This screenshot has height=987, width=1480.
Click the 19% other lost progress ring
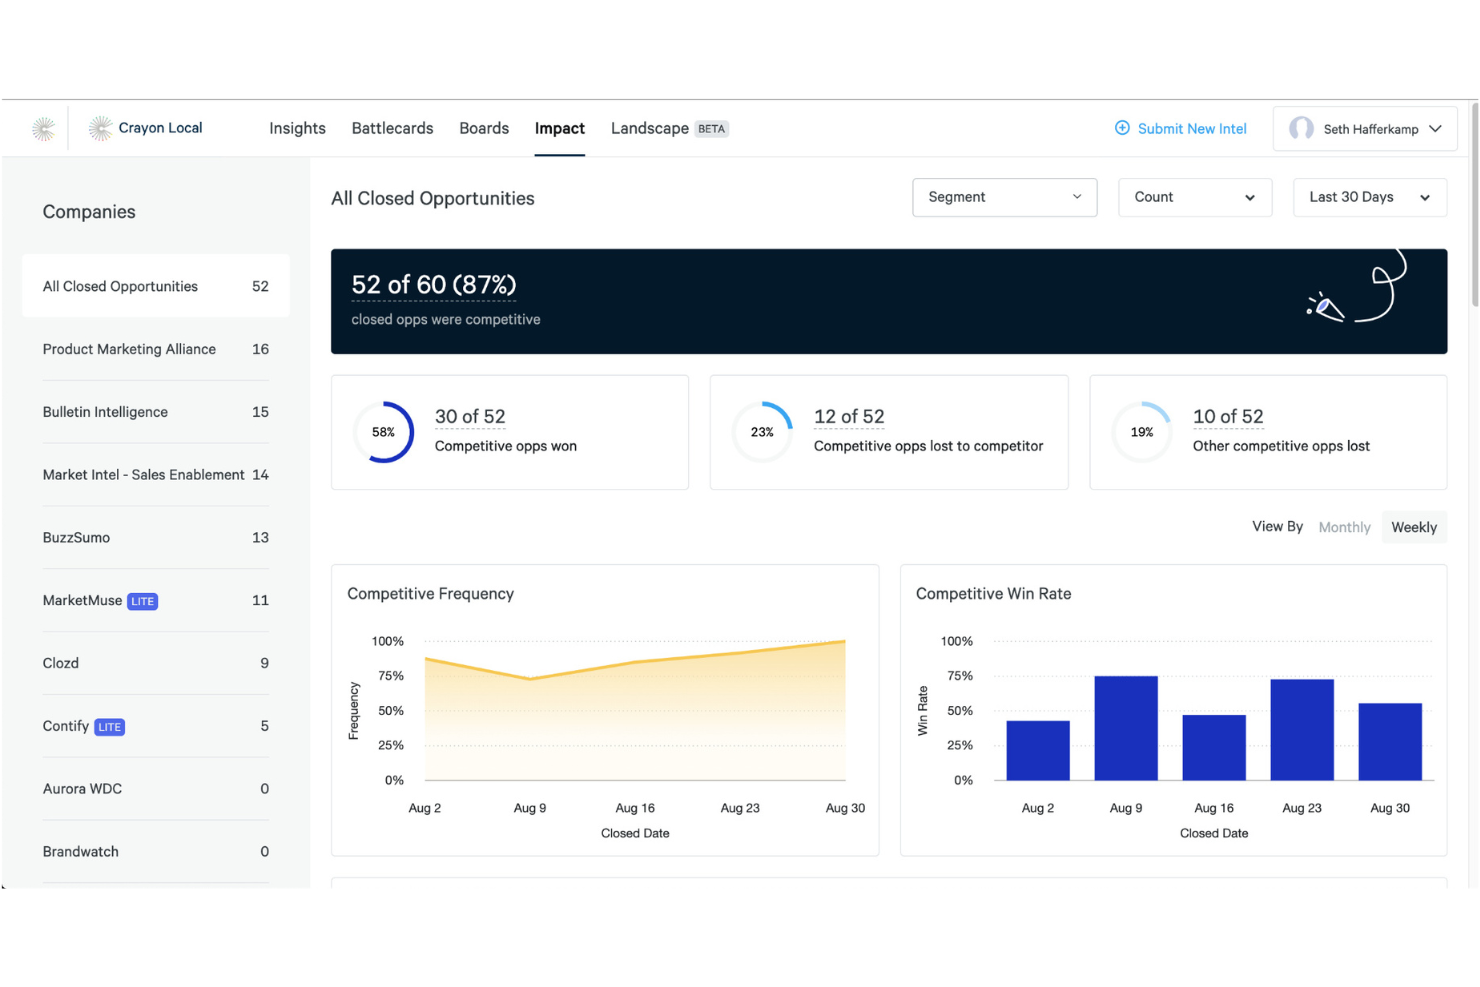pyautogui.click(x=1142, y=432)
